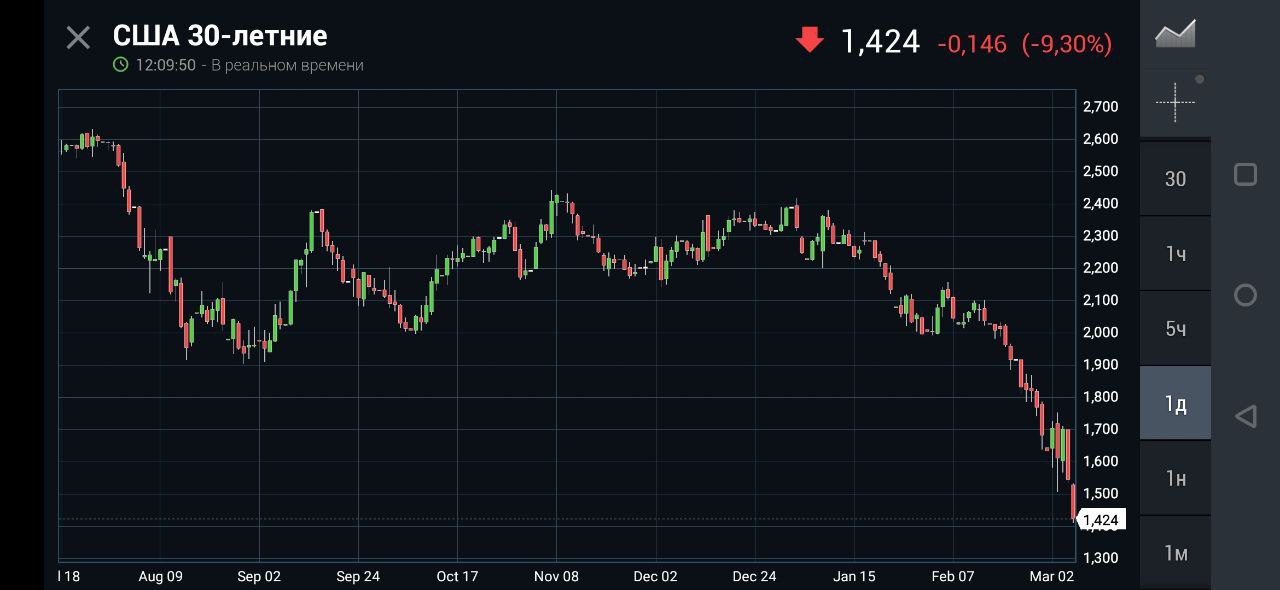Click the США 30-летние title

(220, 35)
